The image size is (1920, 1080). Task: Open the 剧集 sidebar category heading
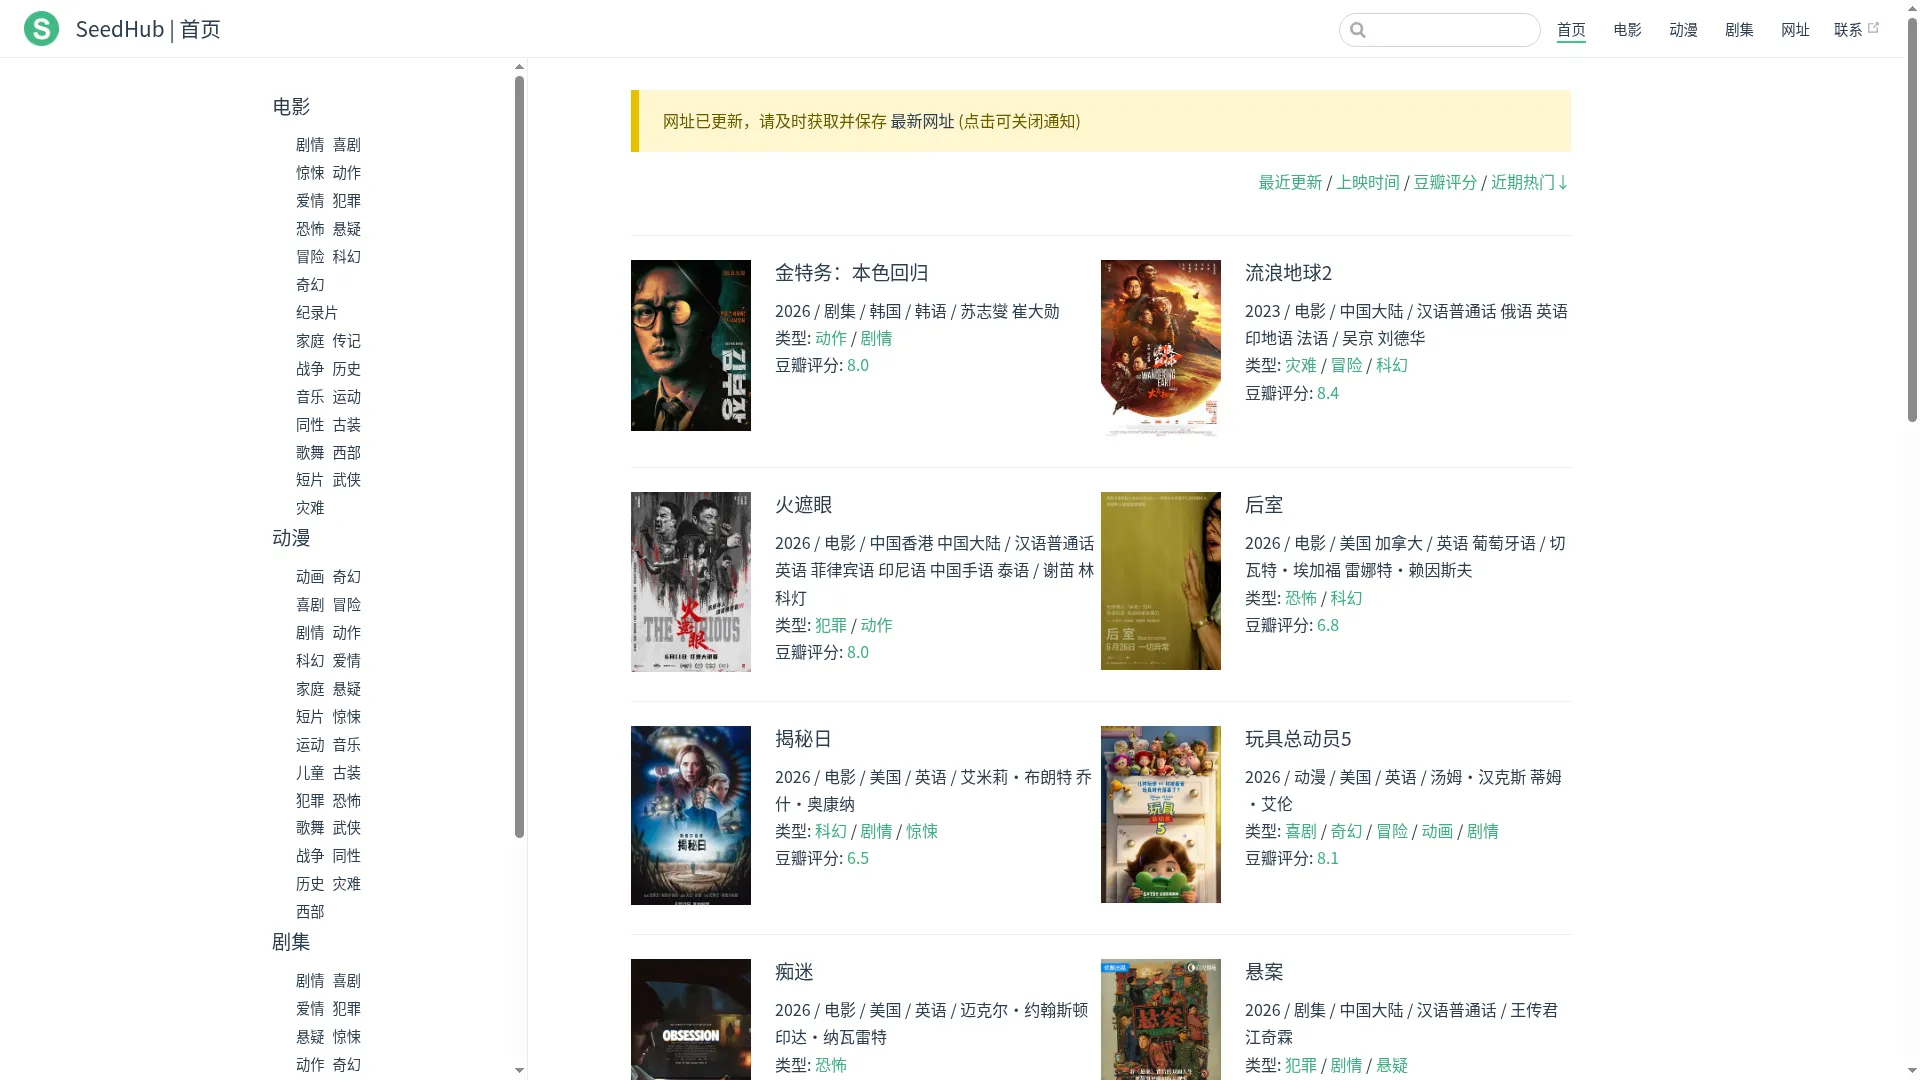point(291,942)
